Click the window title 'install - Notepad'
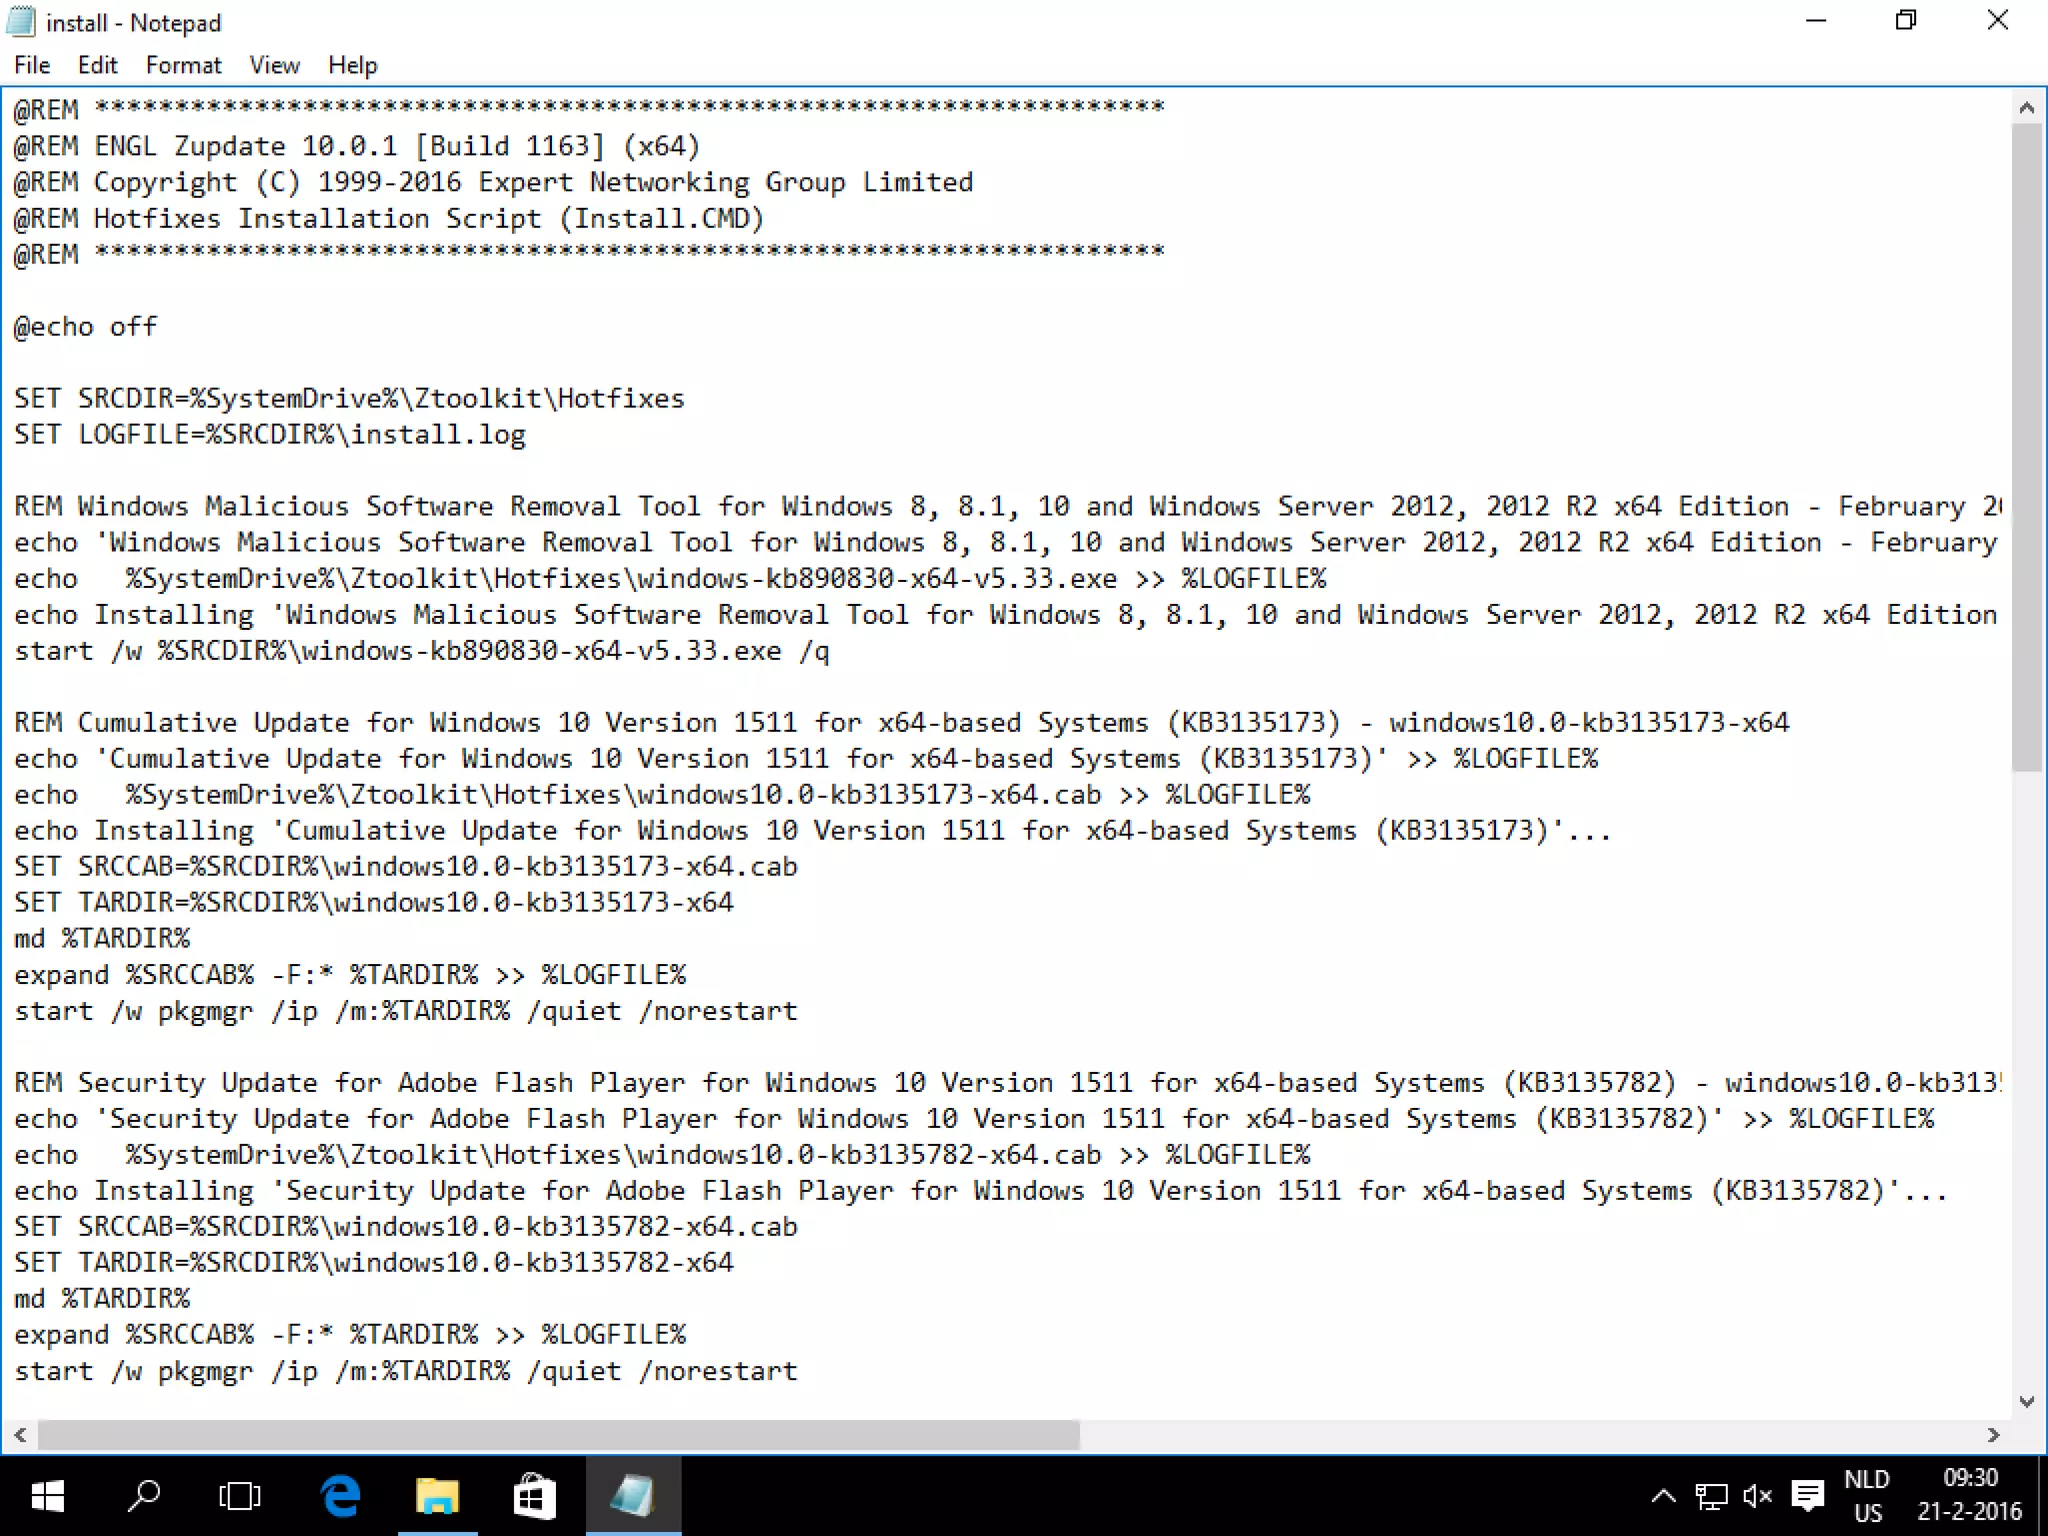Screen dimensions: 2048x1536 pyautogui.click(x=134, y=22)
